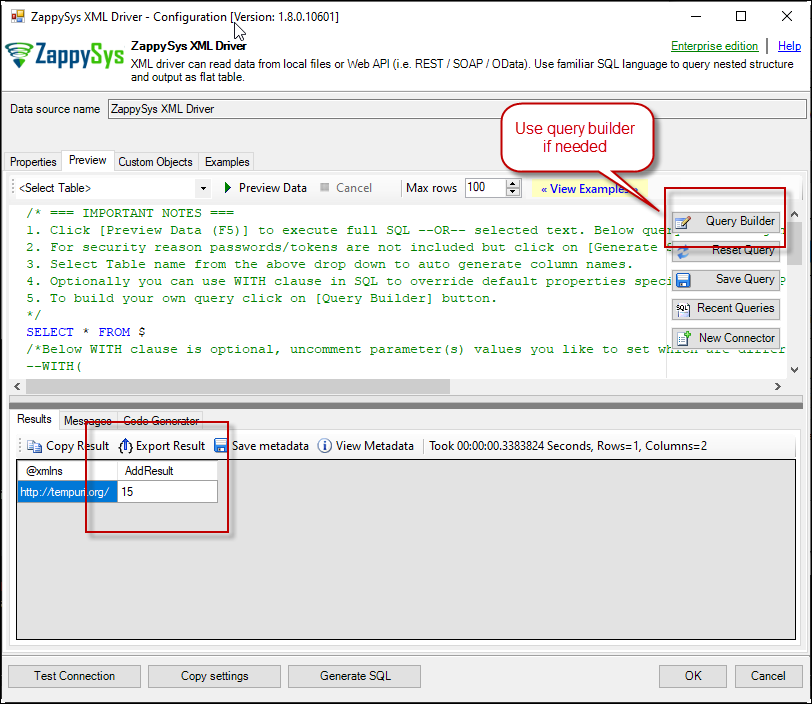Click the Recent Queries button label

pos(735,308)
